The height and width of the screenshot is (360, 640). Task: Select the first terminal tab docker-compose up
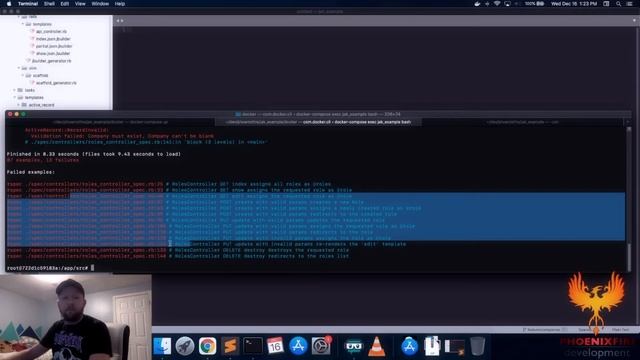(110, 122)
